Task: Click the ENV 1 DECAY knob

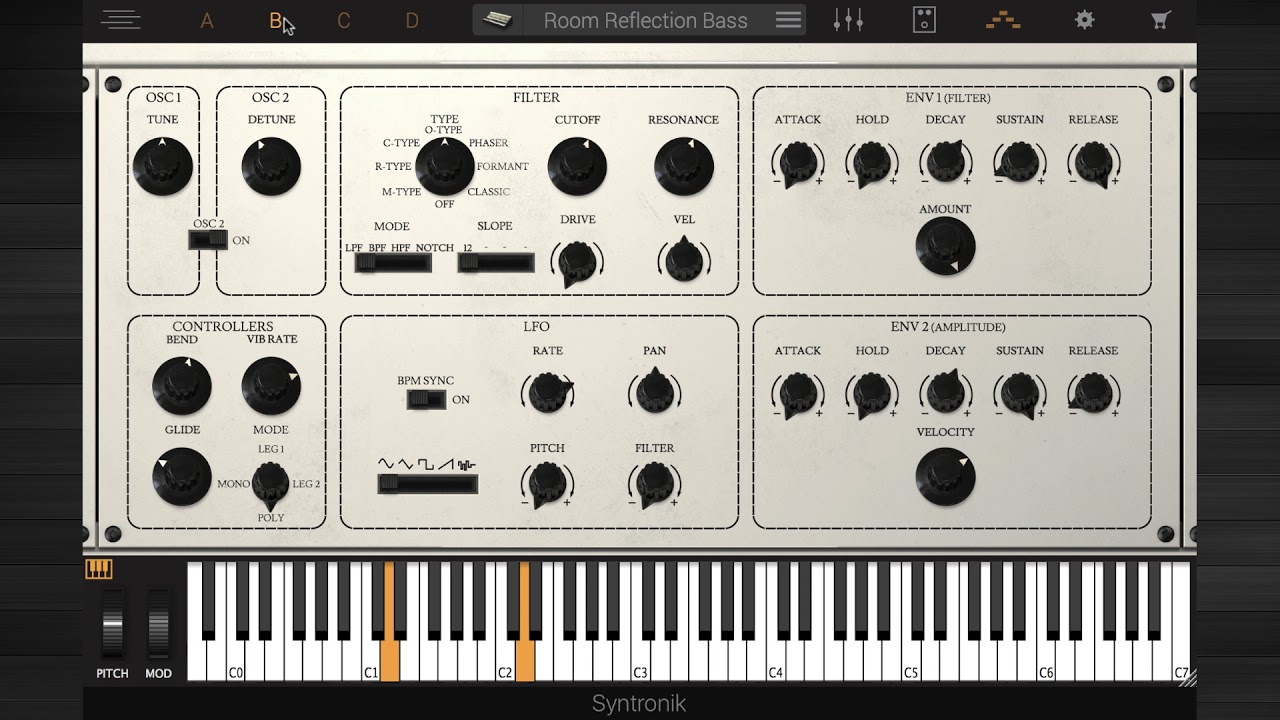Action: click(x=946, y=162)
